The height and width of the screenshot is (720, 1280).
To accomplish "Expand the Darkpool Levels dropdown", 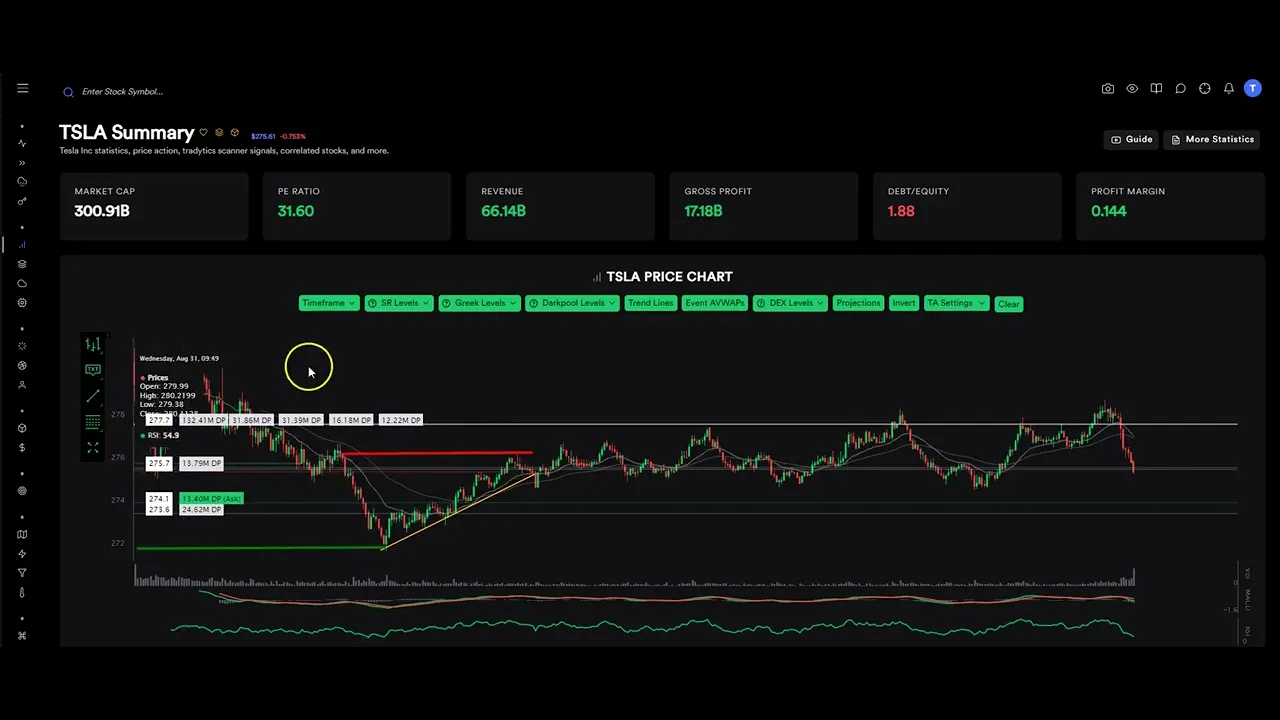I will [x=572, y=303].
